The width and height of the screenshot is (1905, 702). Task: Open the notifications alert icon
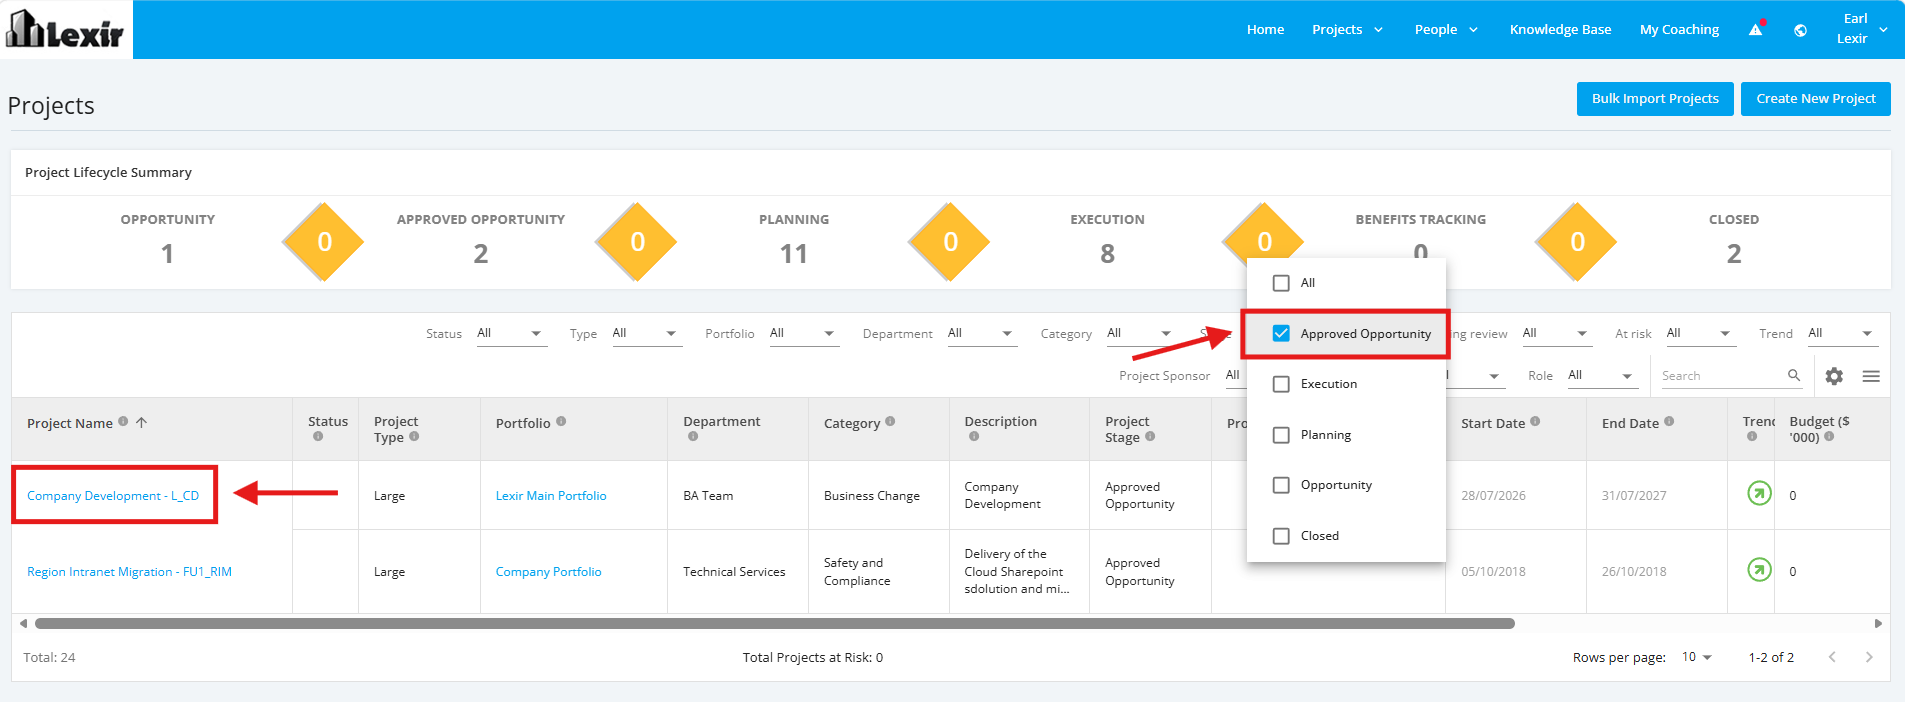click(1755, 29)
